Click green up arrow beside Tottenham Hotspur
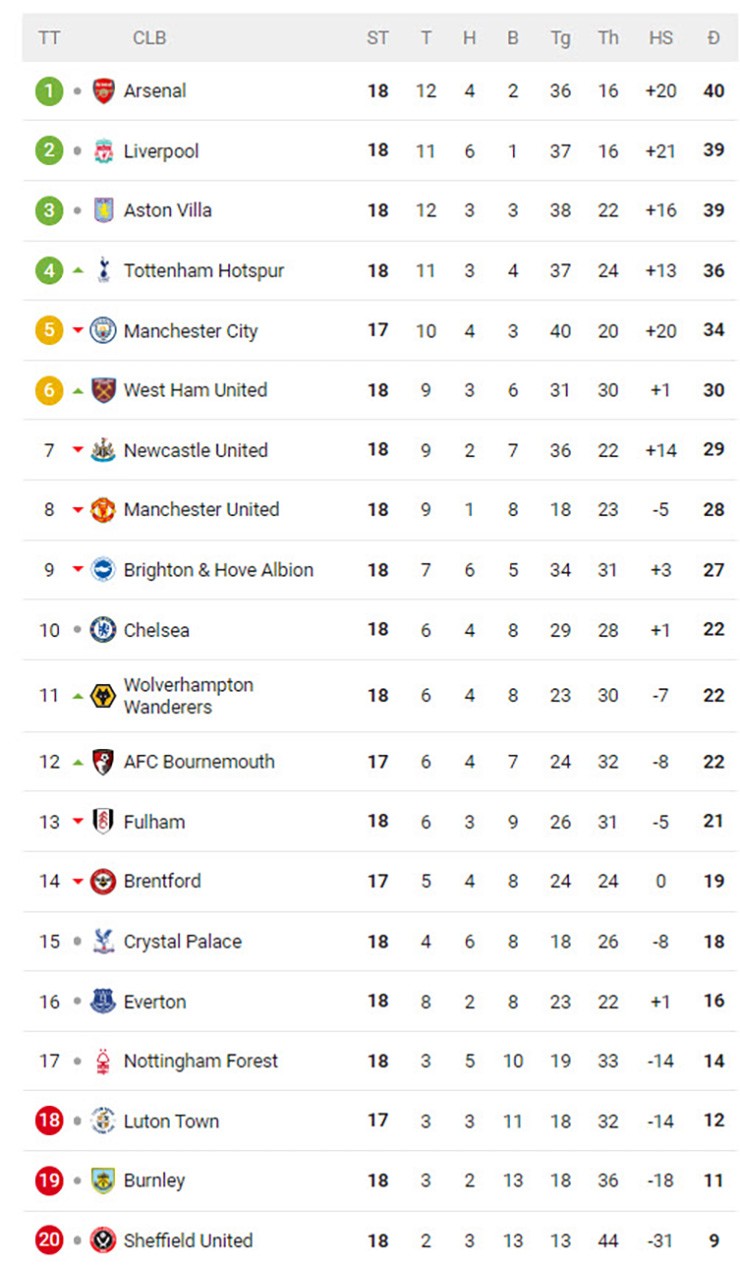740x1265 pixels. pyautogui.click(x=78, y=271)
